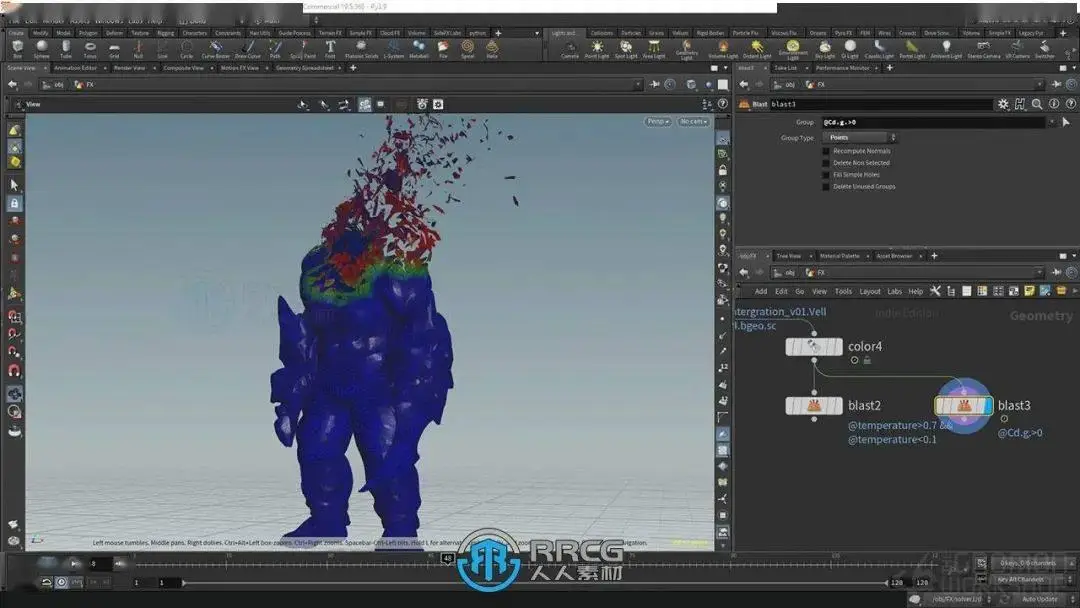1080x608 pixels.
Task: Add a Stereo Camera
Action: (984, 48)
